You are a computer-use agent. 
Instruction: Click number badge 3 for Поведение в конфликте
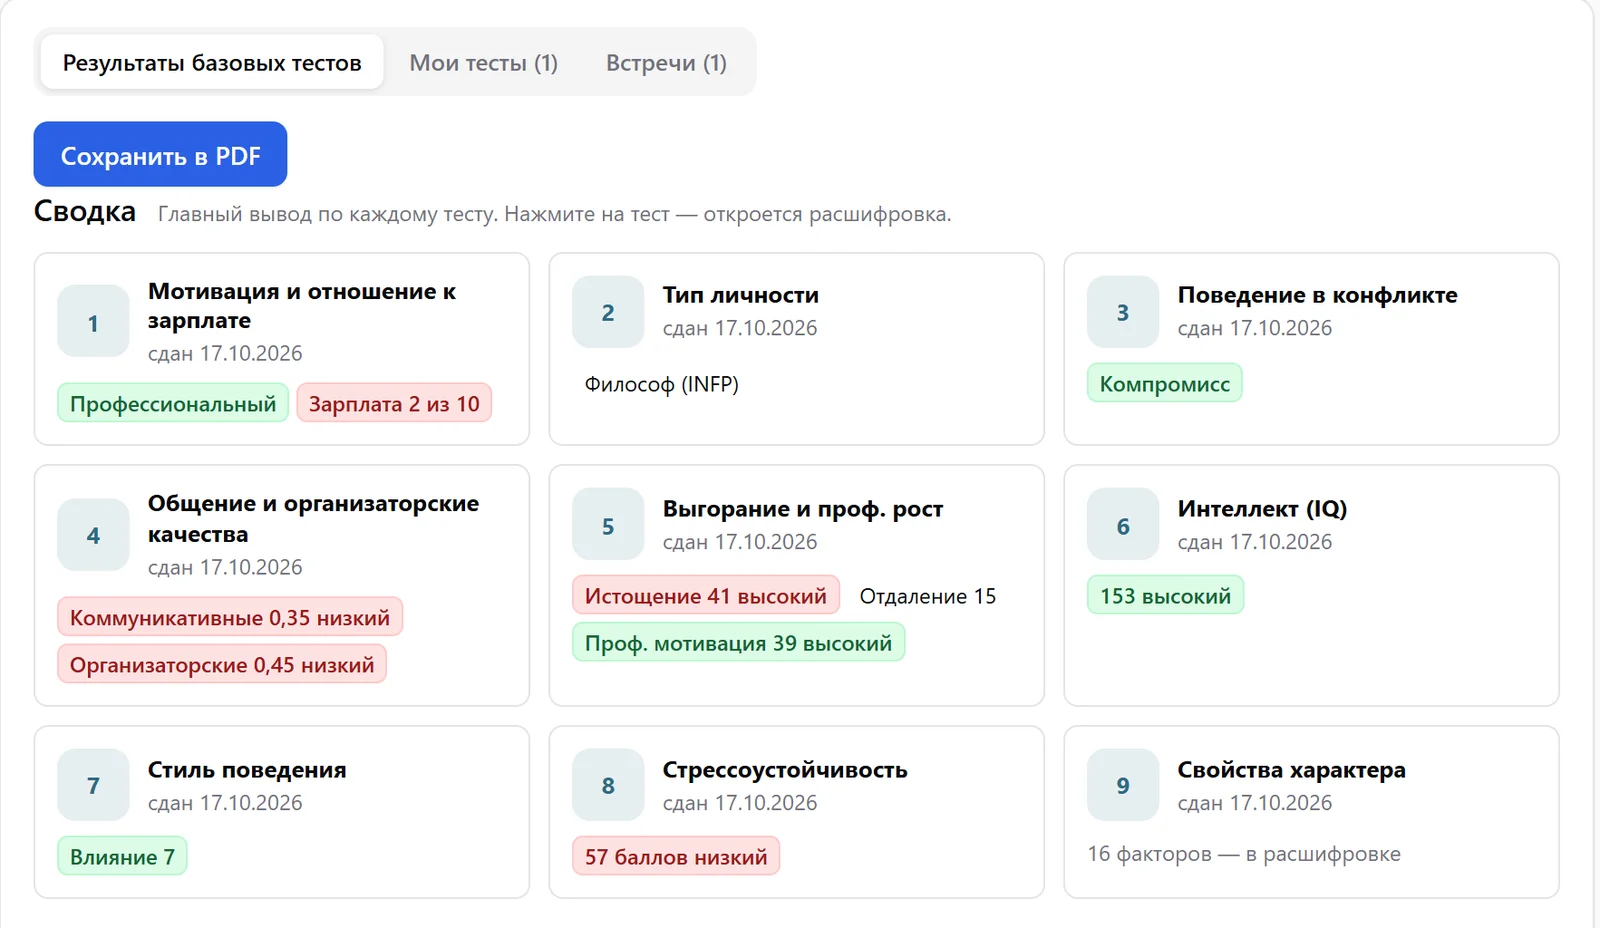(x=1123, y=312)
